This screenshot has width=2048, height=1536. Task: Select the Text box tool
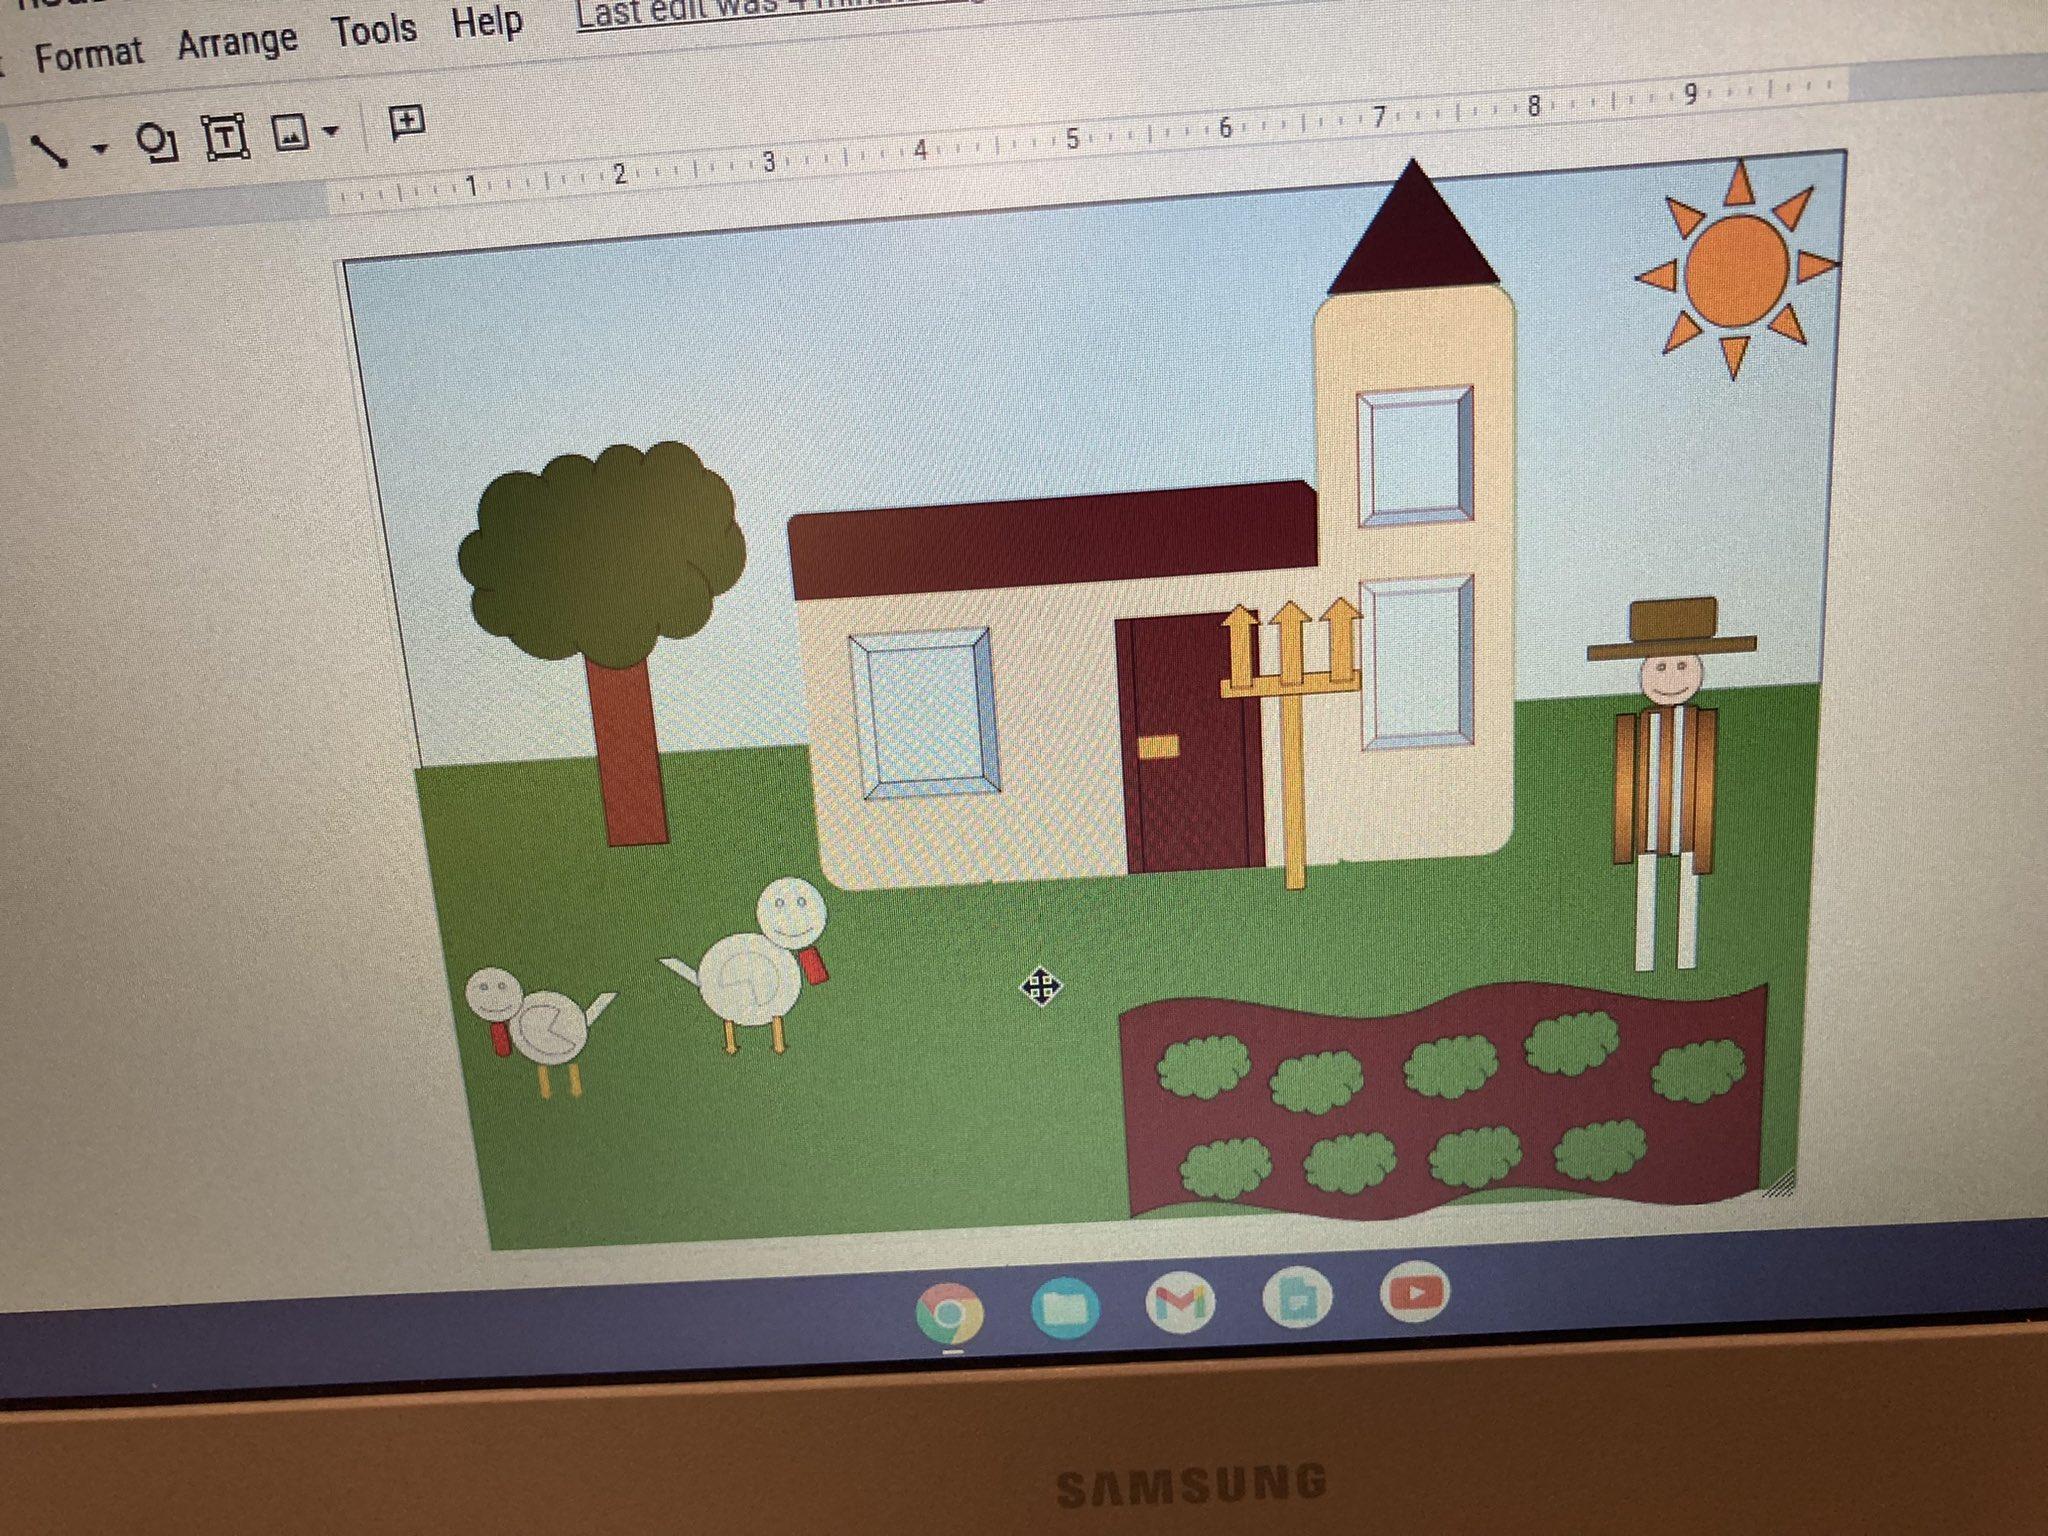click(225, 138)
